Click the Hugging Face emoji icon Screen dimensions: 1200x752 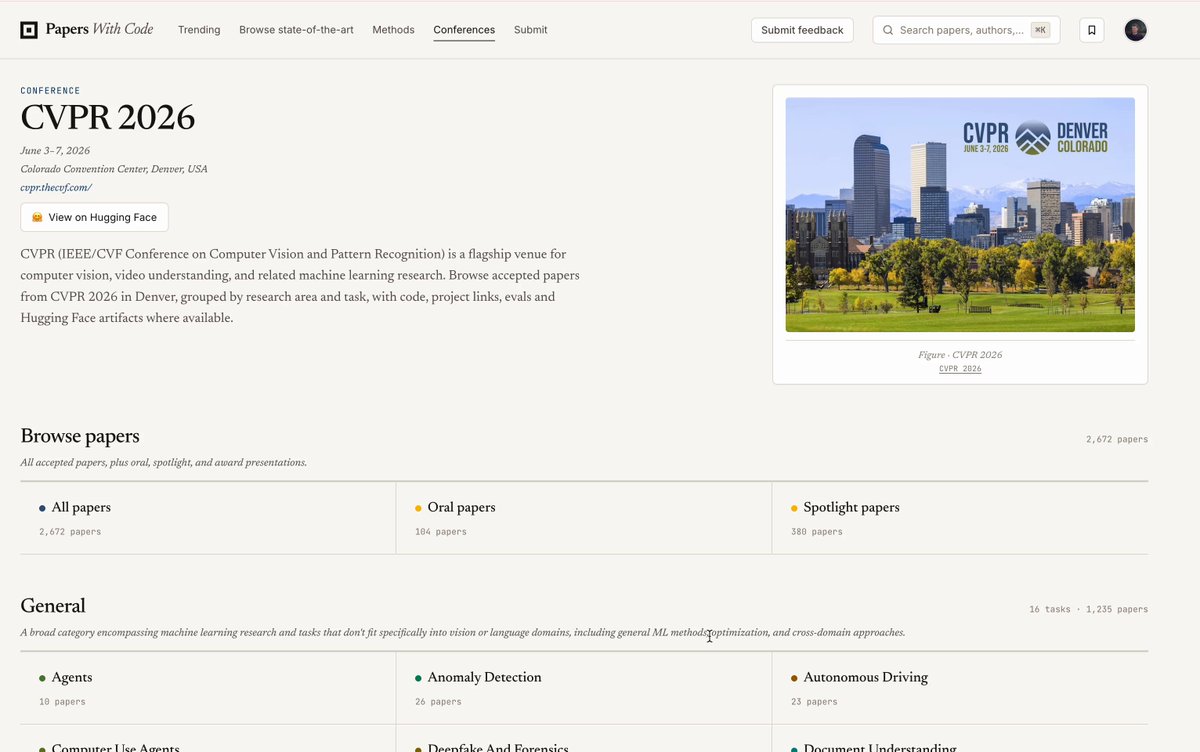click(x=37, y=217)
